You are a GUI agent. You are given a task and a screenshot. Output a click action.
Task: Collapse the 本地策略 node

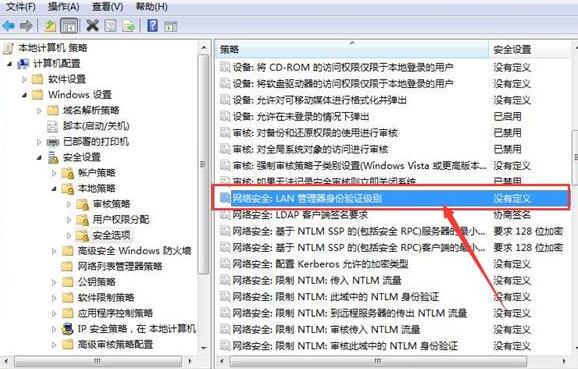coord(54,189)
